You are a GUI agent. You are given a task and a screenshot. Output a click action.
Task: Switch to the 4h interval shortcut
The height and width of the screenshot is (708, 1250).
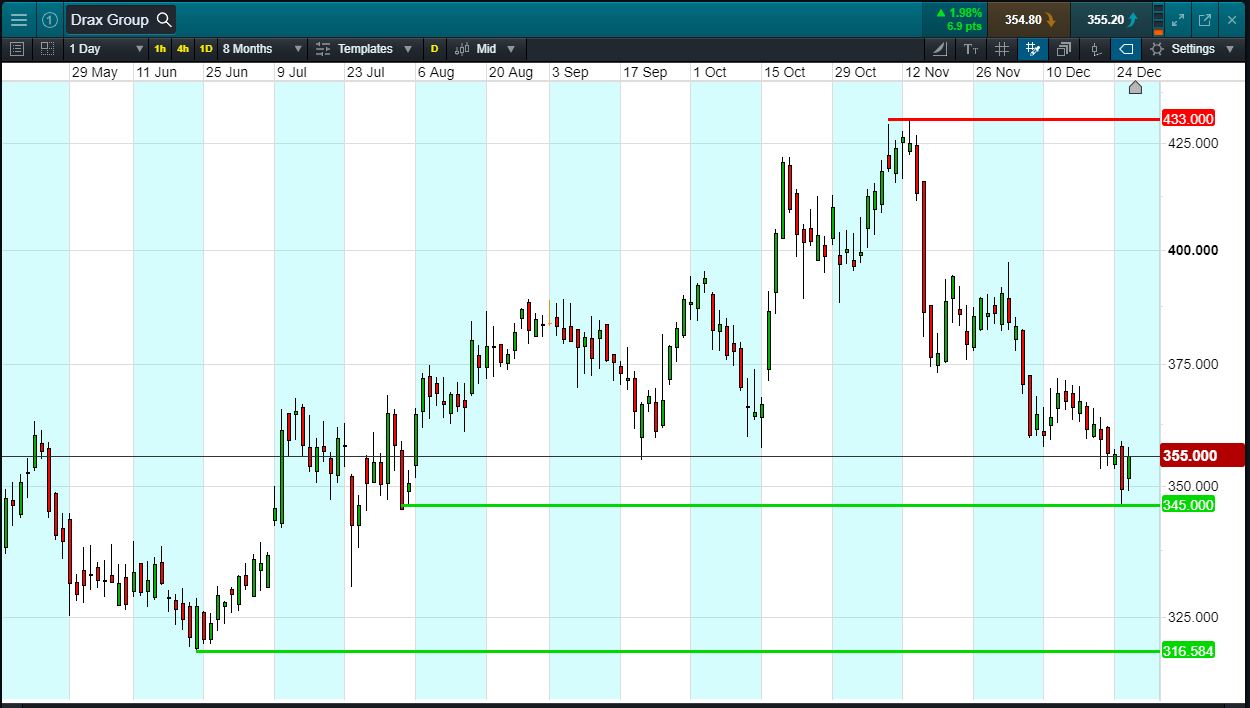[183, 48]
